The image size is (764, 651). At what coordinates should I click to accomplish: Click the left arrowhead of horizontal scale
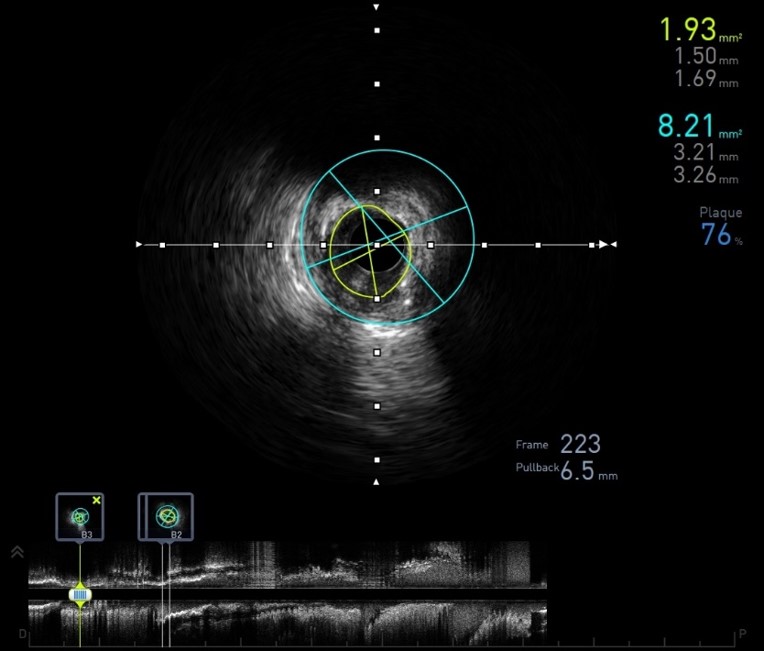click(140, 244)
